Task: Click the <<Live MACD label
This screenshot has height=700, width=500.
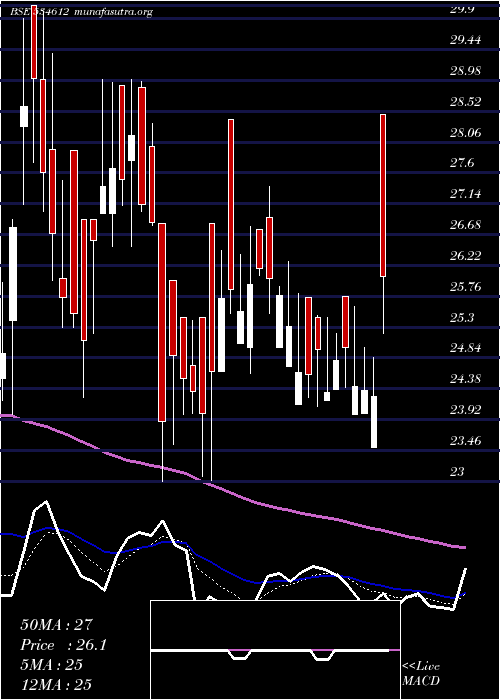Action: click(421, 674)
